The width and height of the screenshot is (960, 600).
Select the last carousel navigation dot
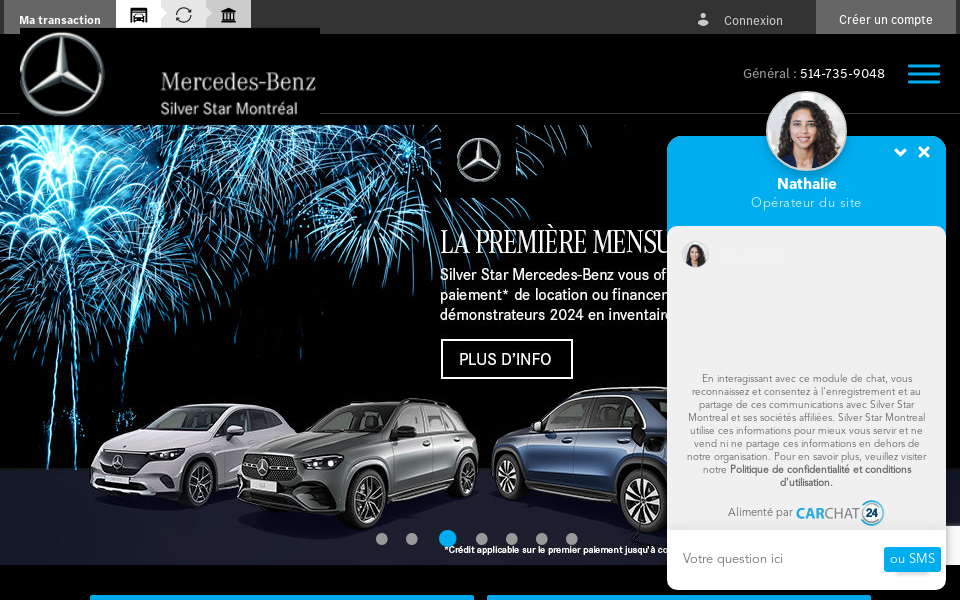tap(571, 538)
